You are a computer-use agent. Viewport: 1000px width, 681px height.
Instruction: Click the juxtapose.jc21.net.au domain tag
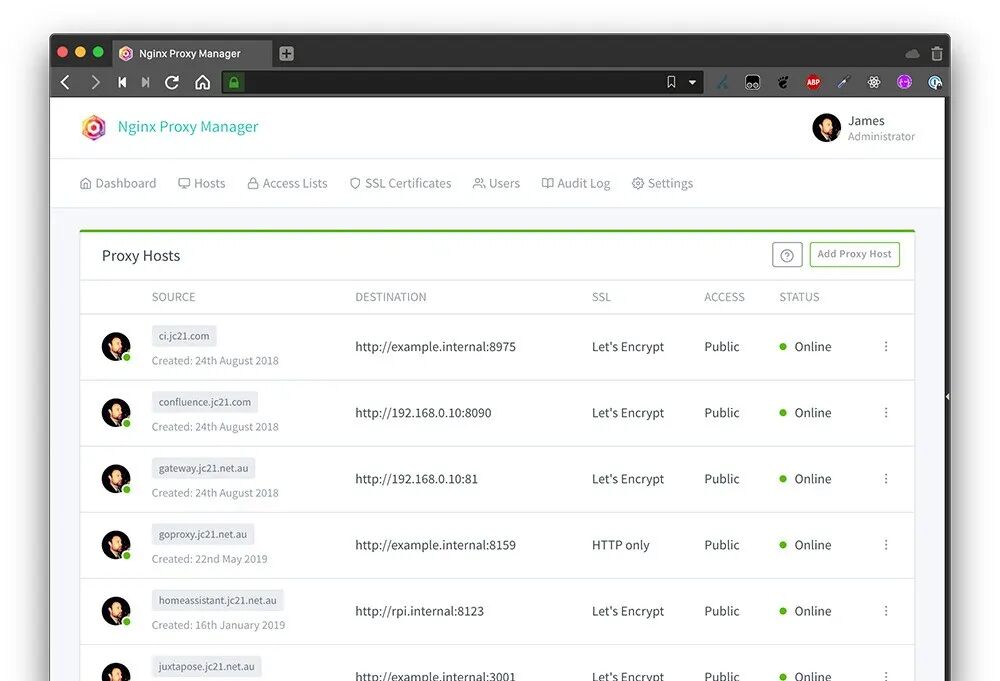(207, 666)
